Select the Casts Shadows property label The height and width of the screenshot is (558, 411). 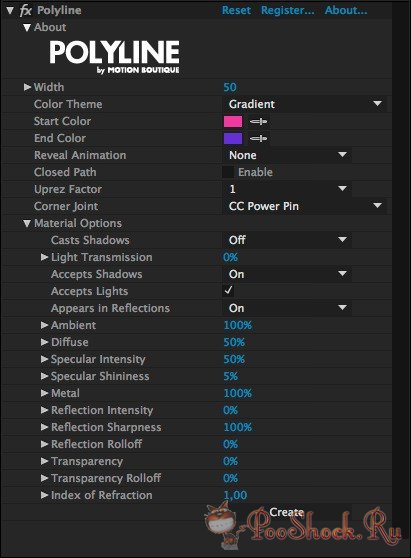click(90, 240)
